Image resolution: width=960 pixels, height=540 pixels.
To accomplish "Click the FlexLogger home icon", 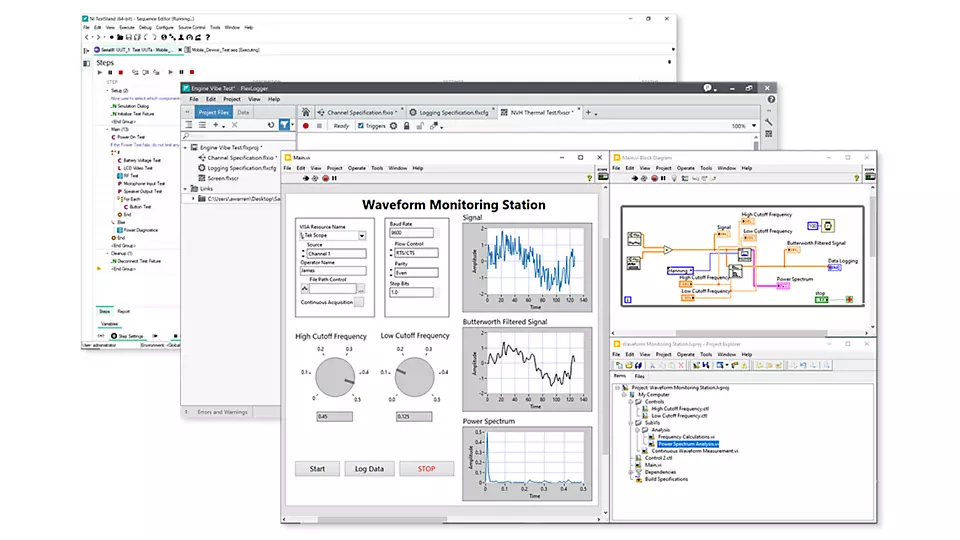I will point(307,112).
